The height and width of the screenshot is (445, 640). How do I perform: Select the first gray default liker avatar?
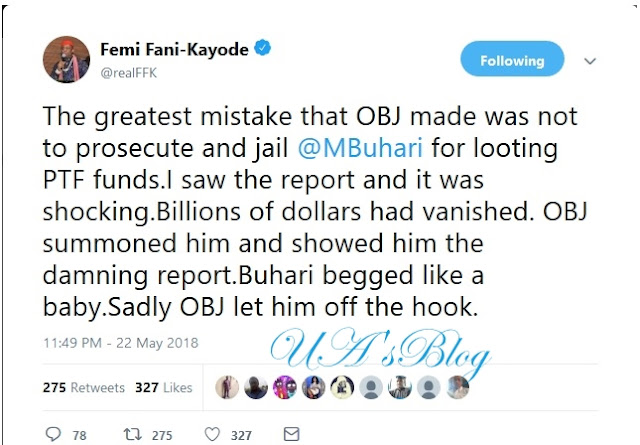(371, 387)
